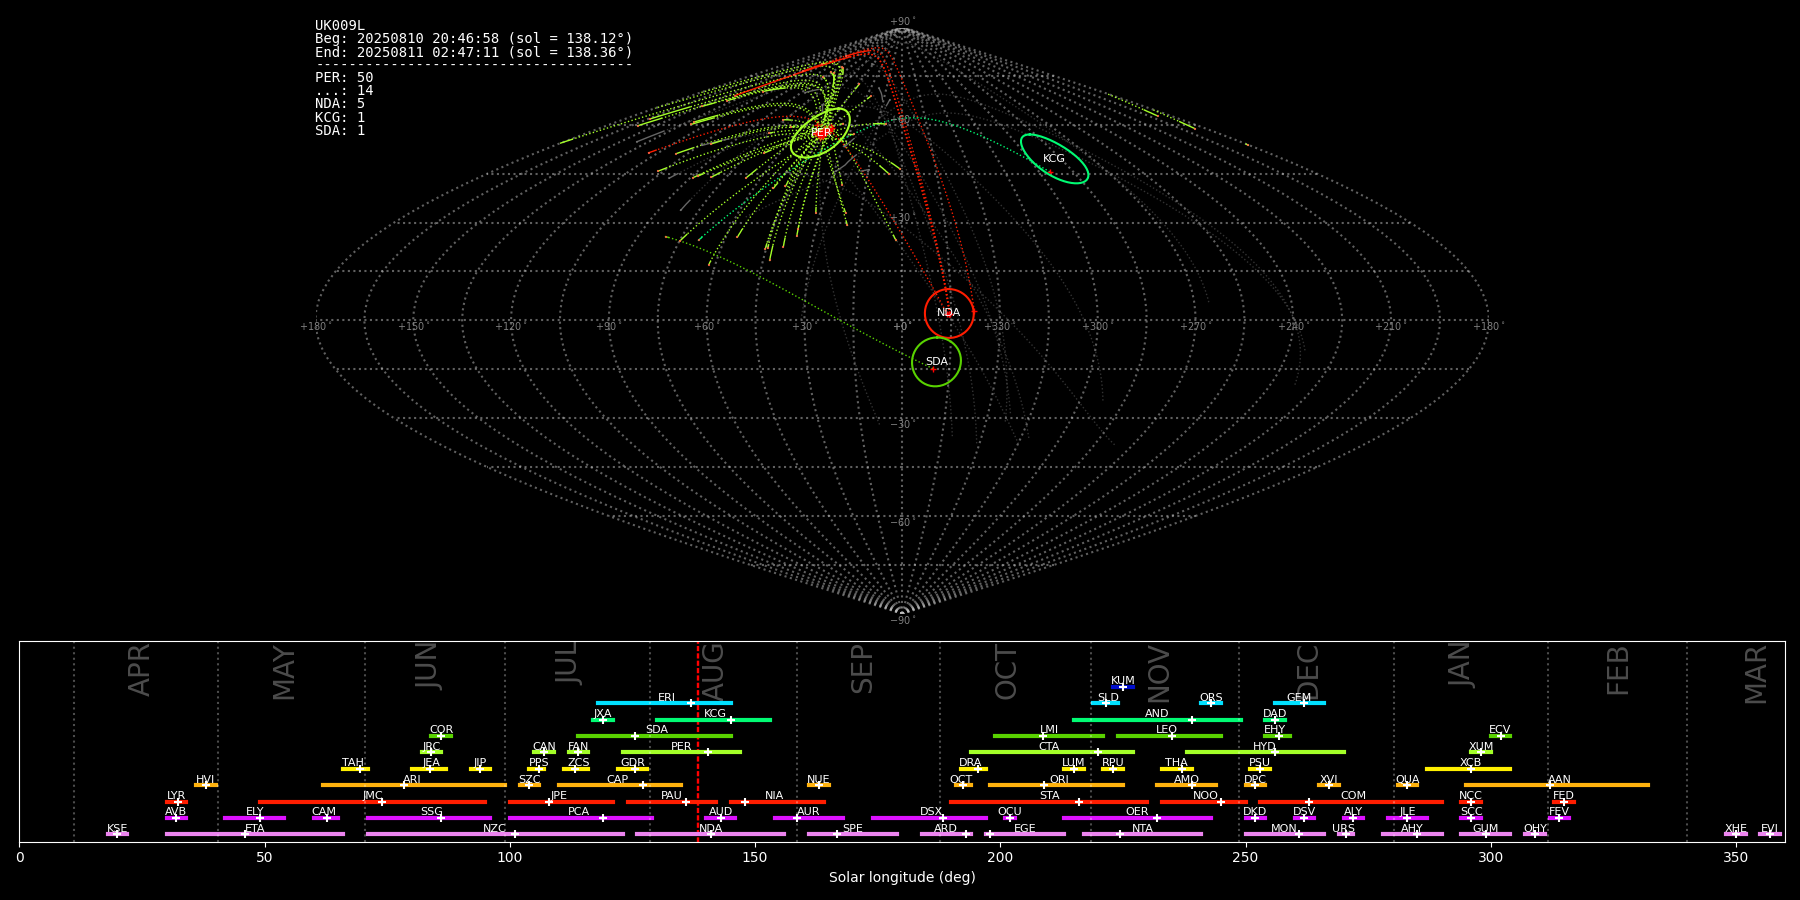Click the 'Solar longitude (deg)' axis title
The image size is (1800, 900).
click(902, 877)
